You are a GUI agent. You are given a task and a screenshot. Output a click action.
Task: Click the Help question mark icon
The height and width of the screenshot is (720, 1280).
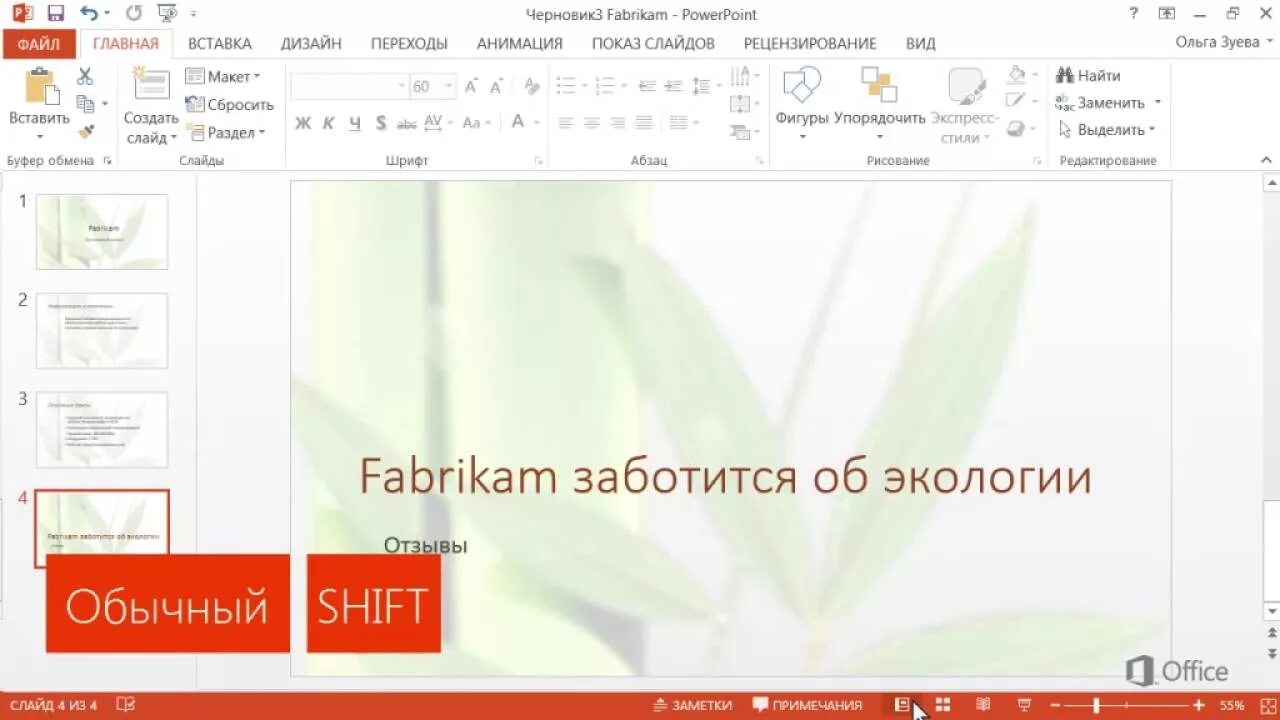click(x=1133, y=14)
